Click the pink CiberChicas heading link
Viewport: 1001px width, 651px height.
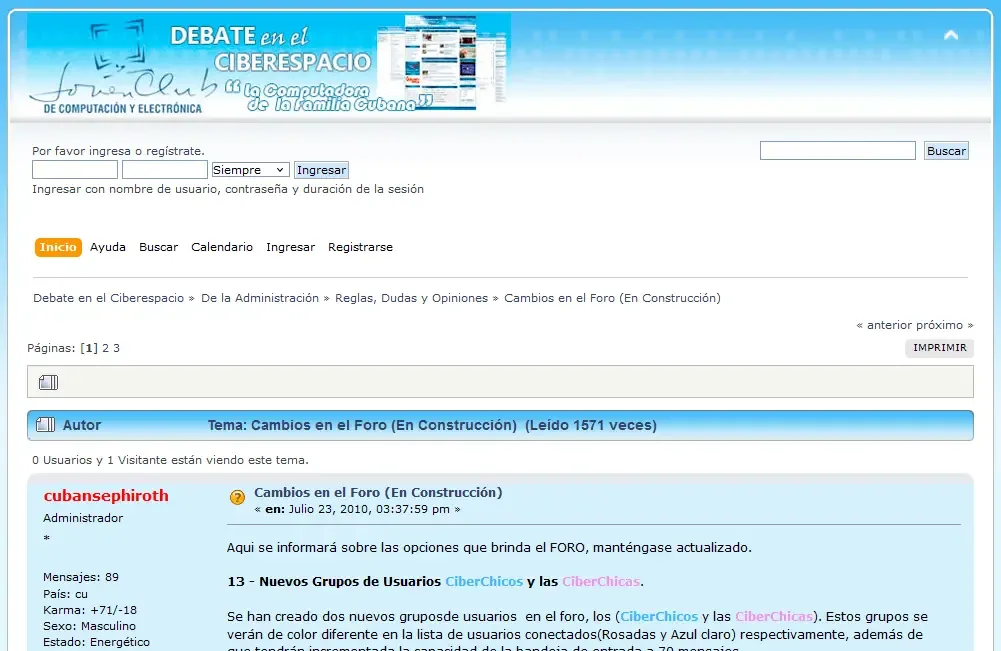click(601, 581)
